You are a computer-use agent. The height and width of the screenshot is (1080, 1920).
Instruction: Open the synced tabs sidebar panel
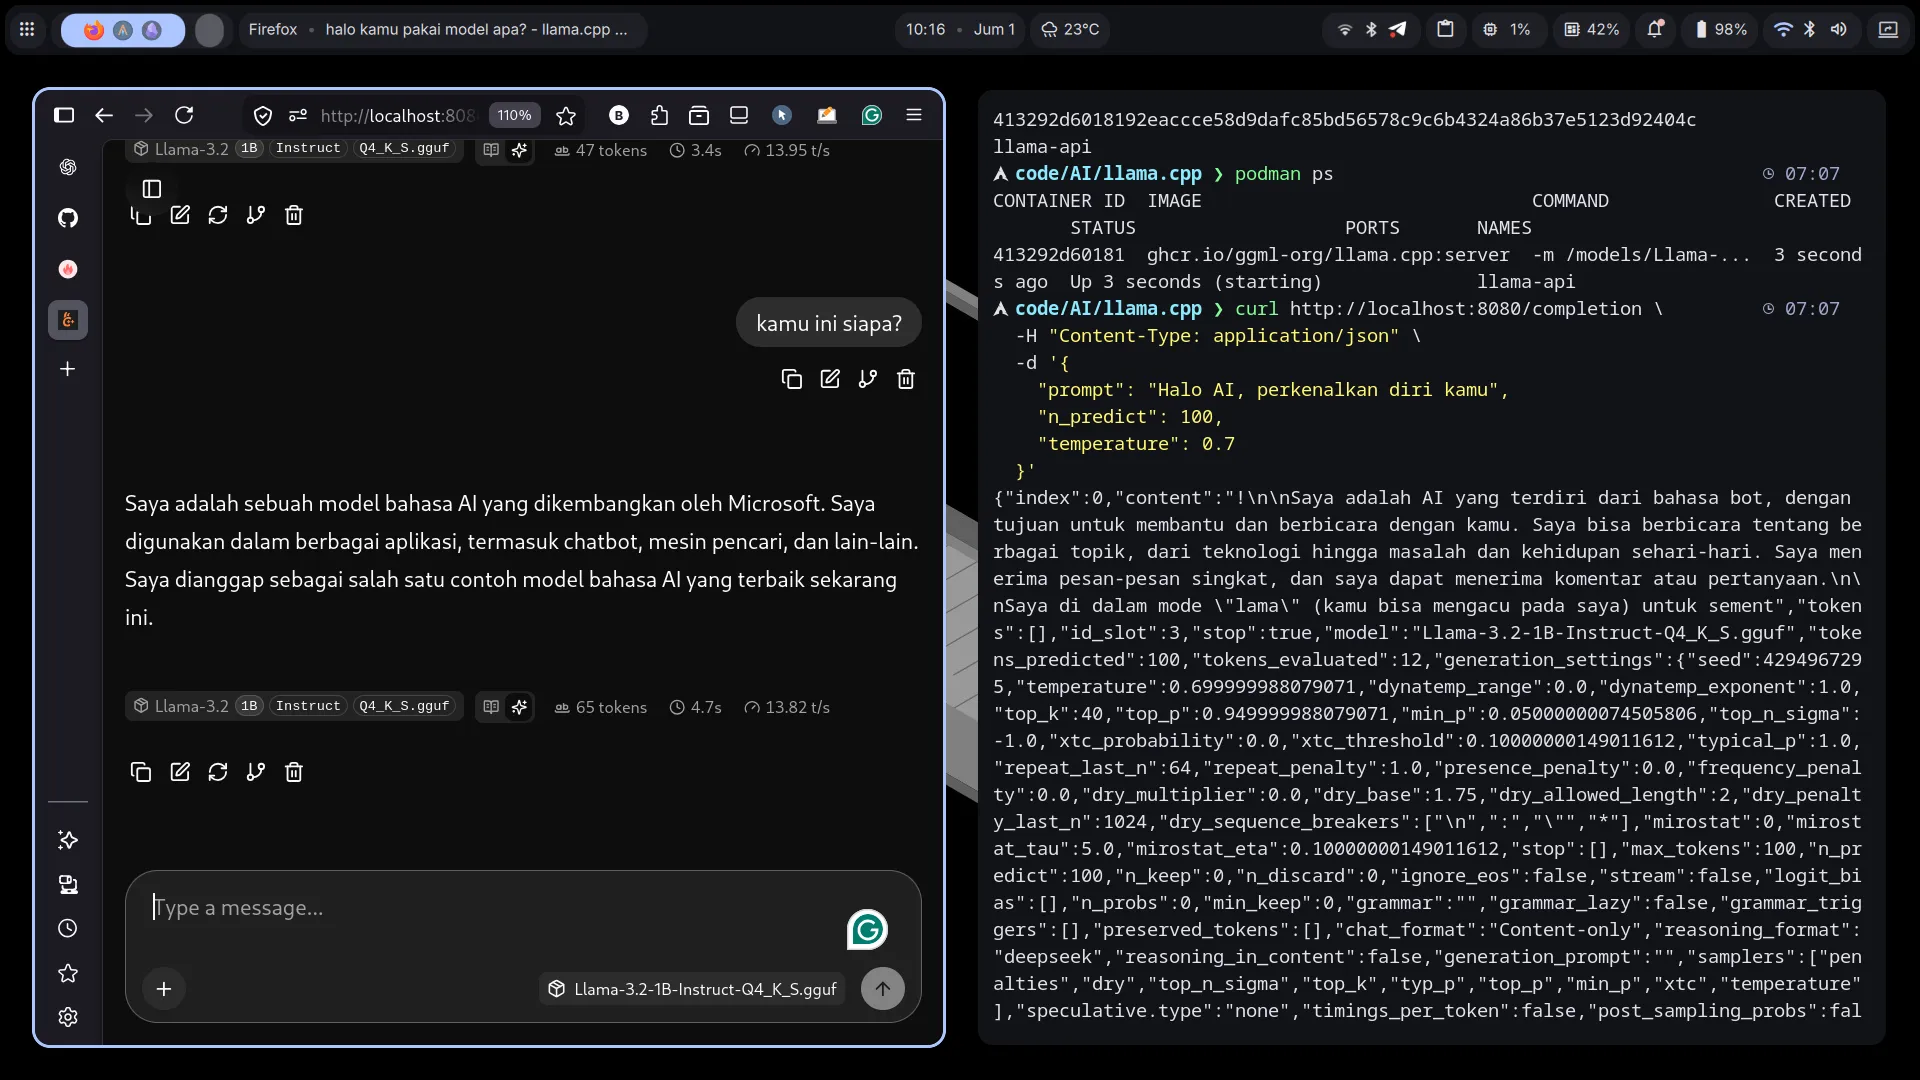click(68, 884)
